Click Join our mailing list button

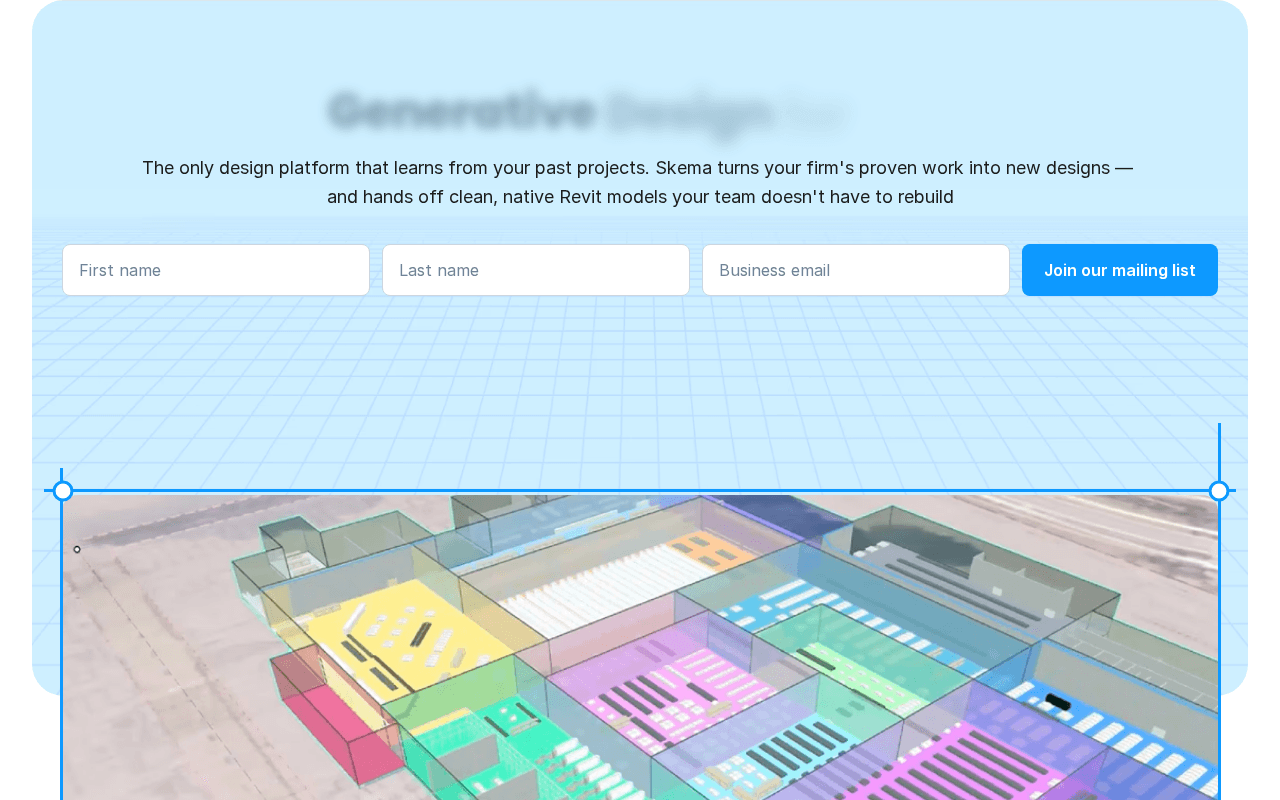pyautogui.click(x=1120, y=270)
